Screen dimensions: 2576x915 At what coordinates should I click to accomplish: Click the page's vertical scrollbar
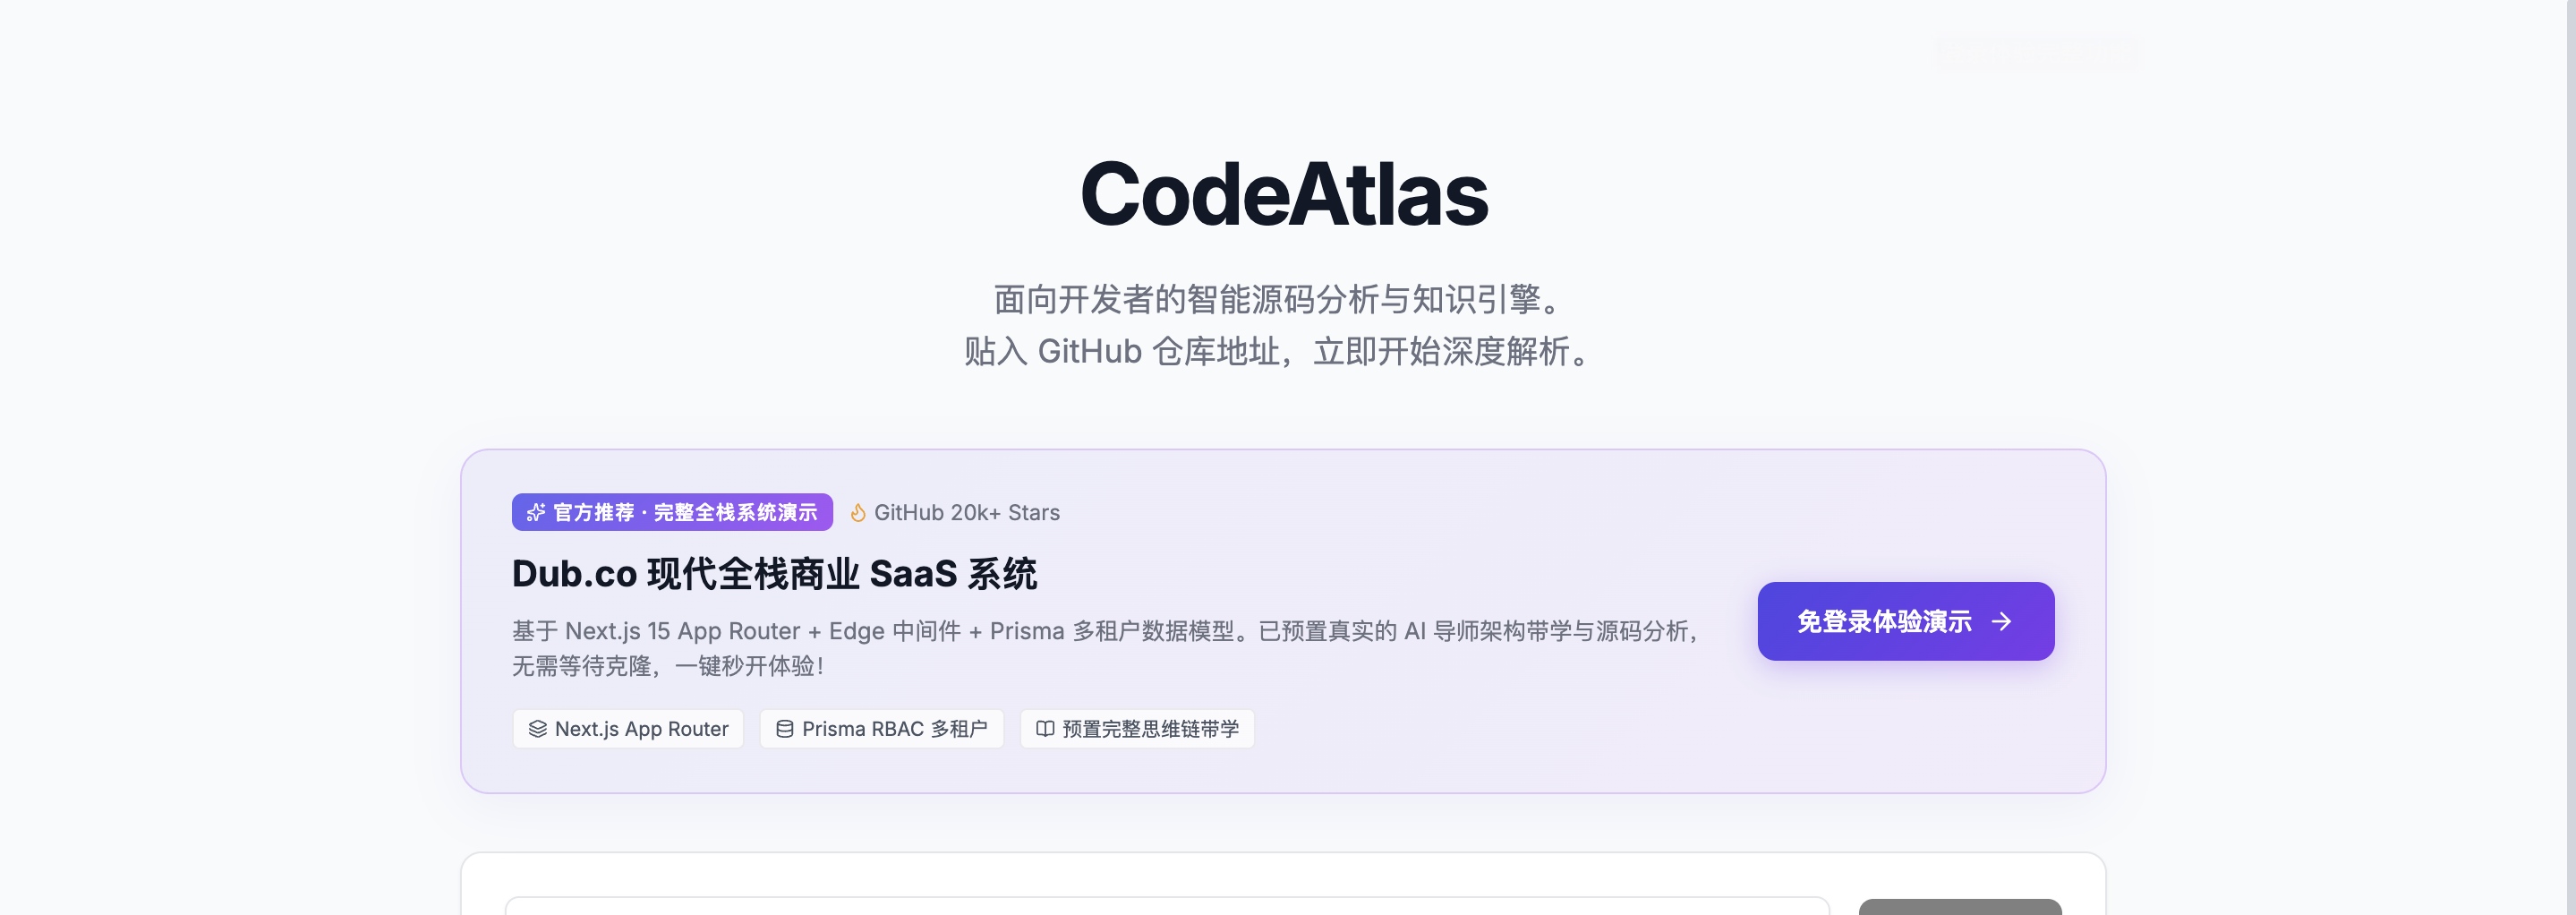pos(2570,457)
